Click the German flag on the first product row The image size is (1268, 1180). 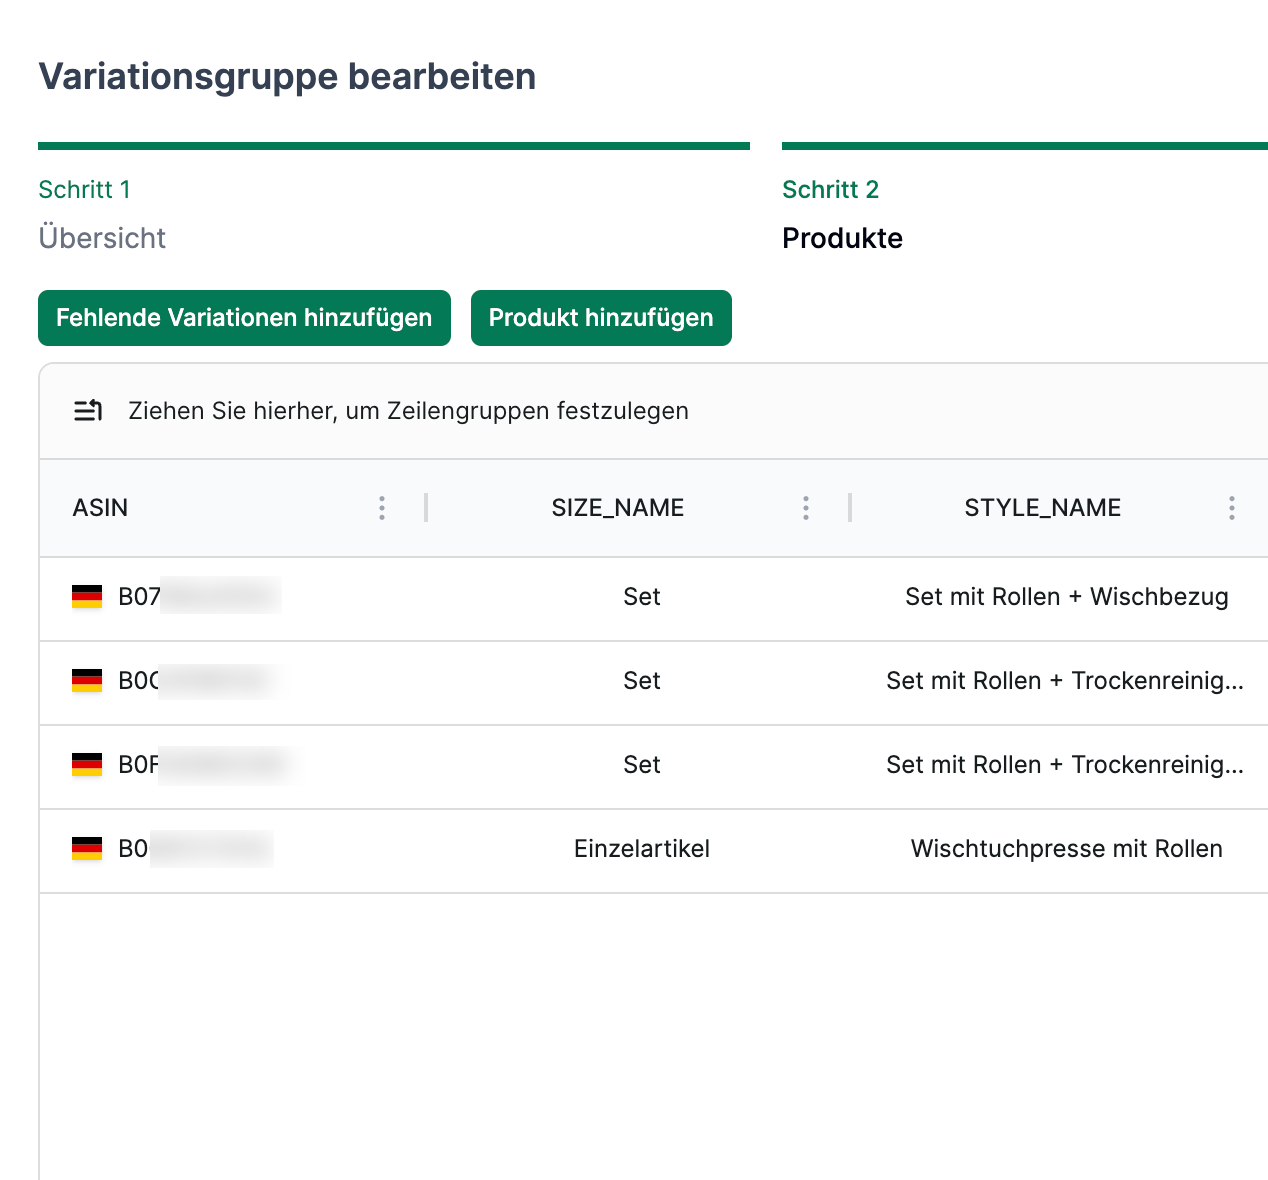pyautogui.click(x=87, y=597)
